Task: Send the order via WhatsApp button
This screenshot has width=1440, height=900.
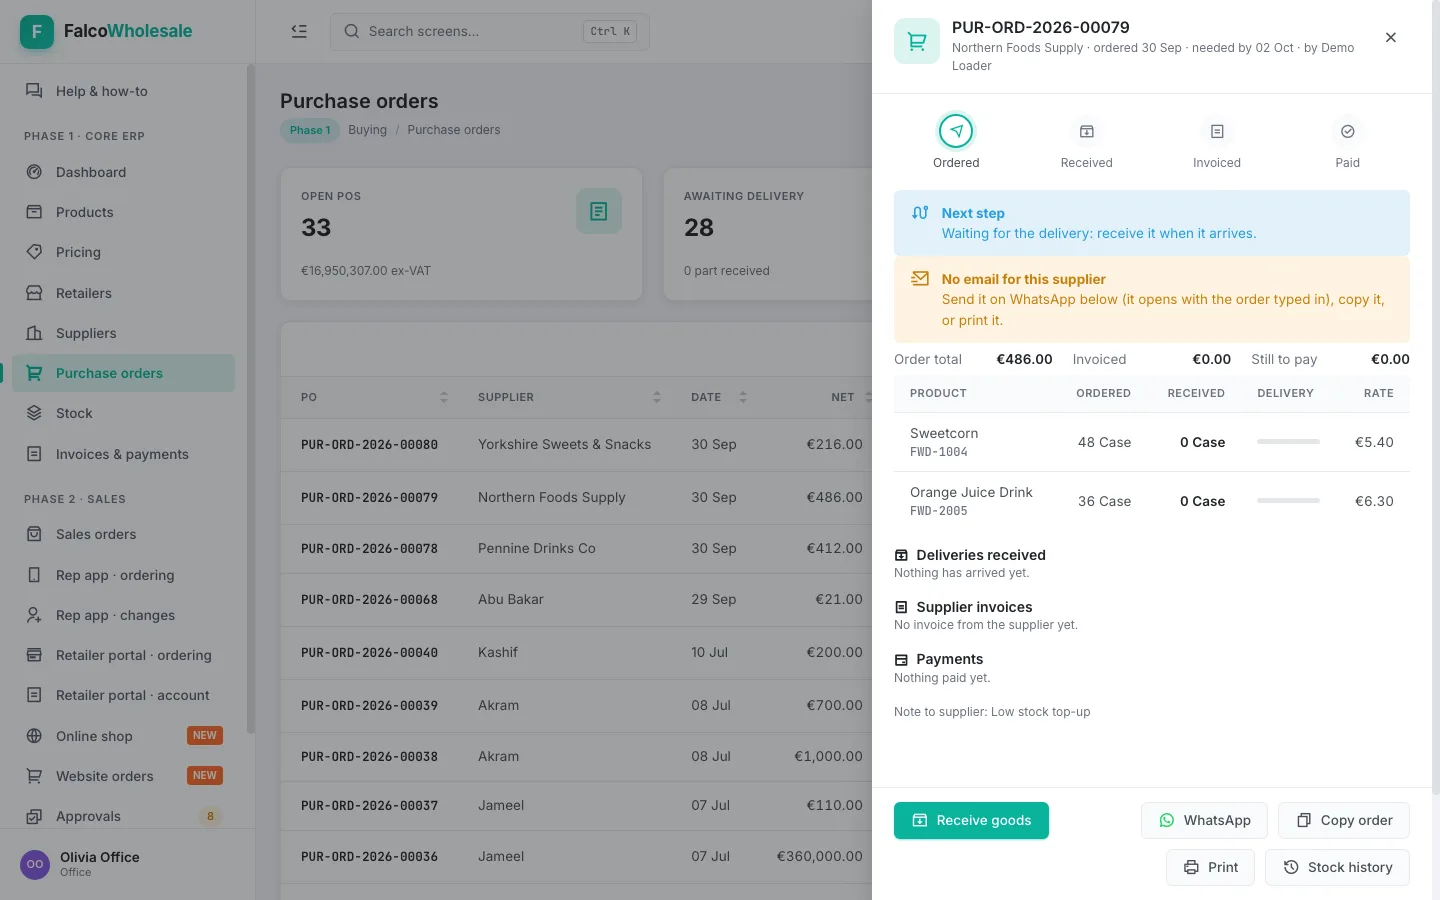Action: (1204, 820)
